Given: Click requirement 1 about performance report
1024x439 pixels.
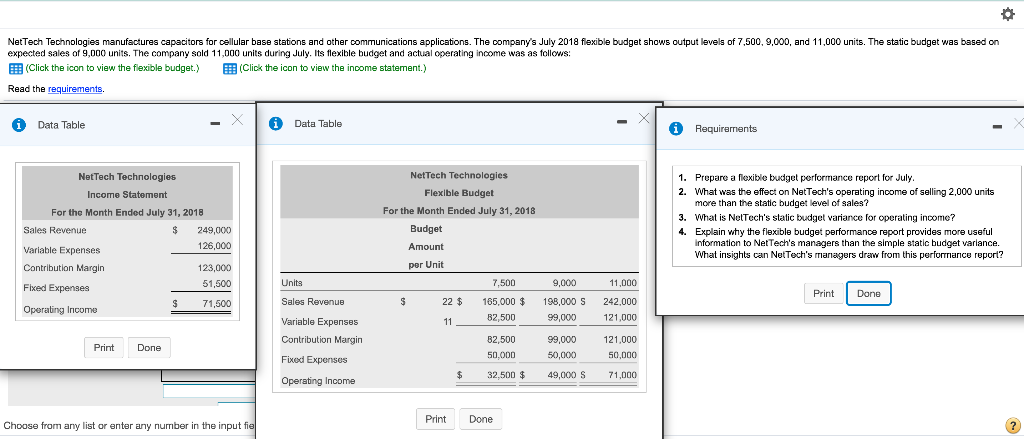Looking at the screenshot, I should [805, 178].
